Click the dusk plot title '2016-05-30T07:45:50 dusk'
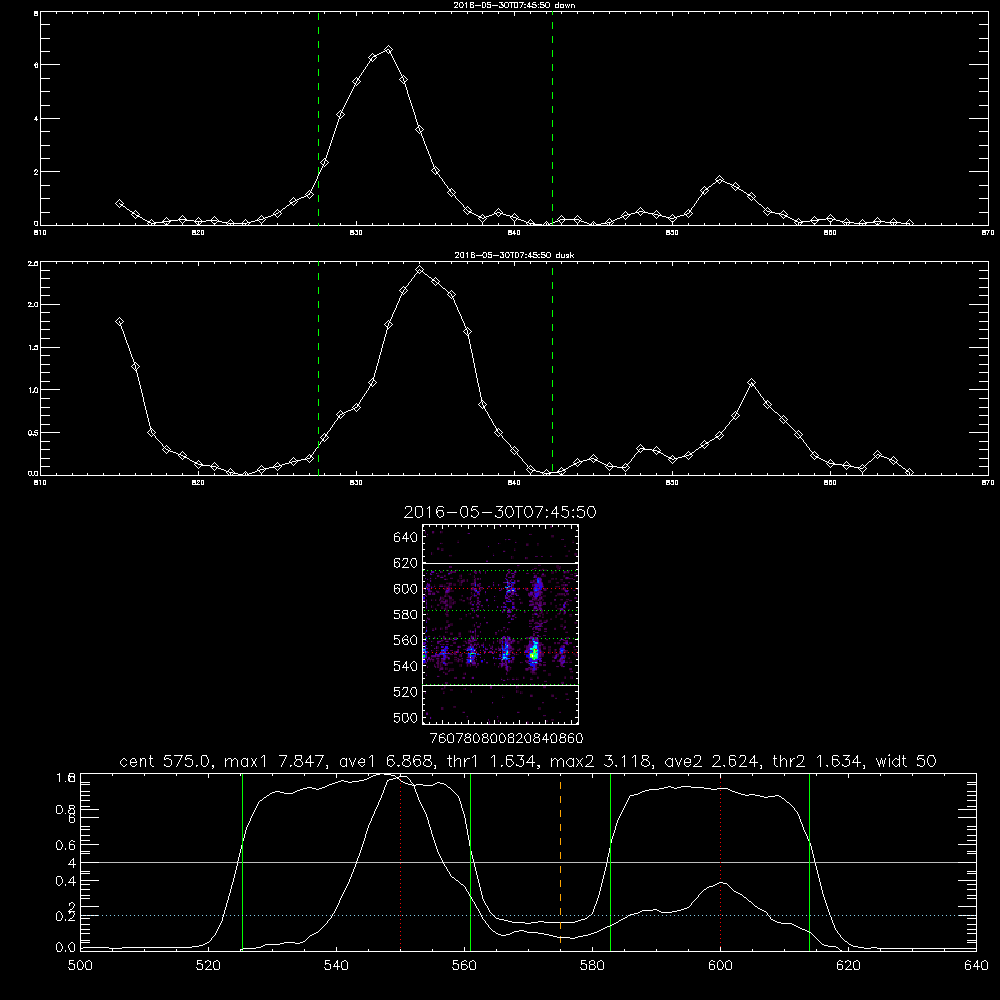The width and height of the screenshot is (1000, 1000). click(514, 255)
